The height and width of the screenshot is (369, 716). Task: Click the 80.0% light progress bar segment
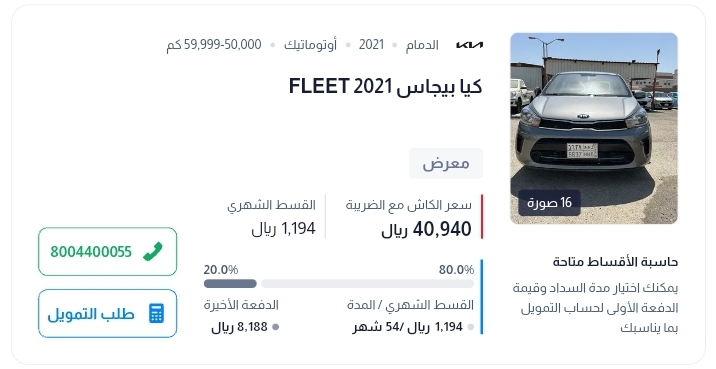click(368, 284)
